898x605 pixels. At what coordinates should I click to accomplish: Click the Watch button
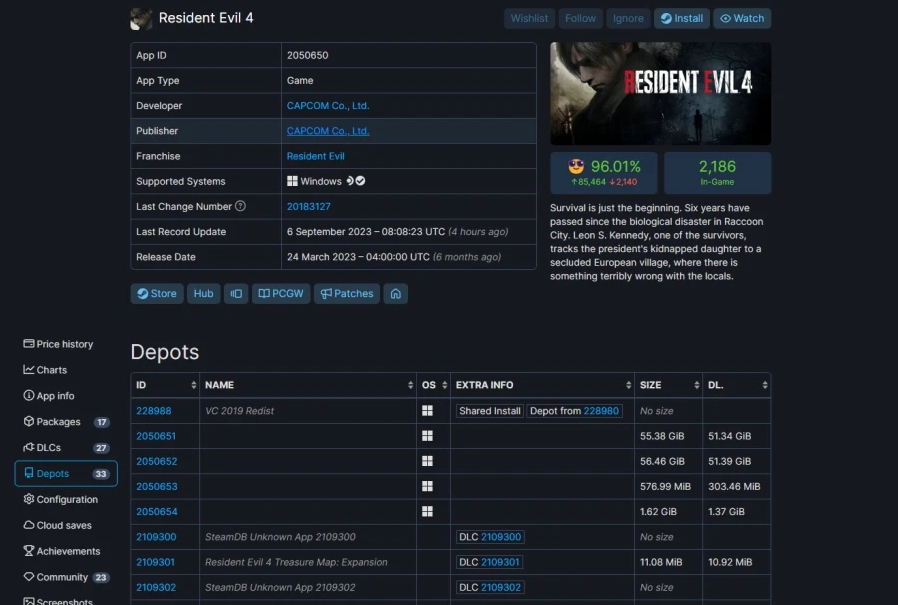point(742,18)
